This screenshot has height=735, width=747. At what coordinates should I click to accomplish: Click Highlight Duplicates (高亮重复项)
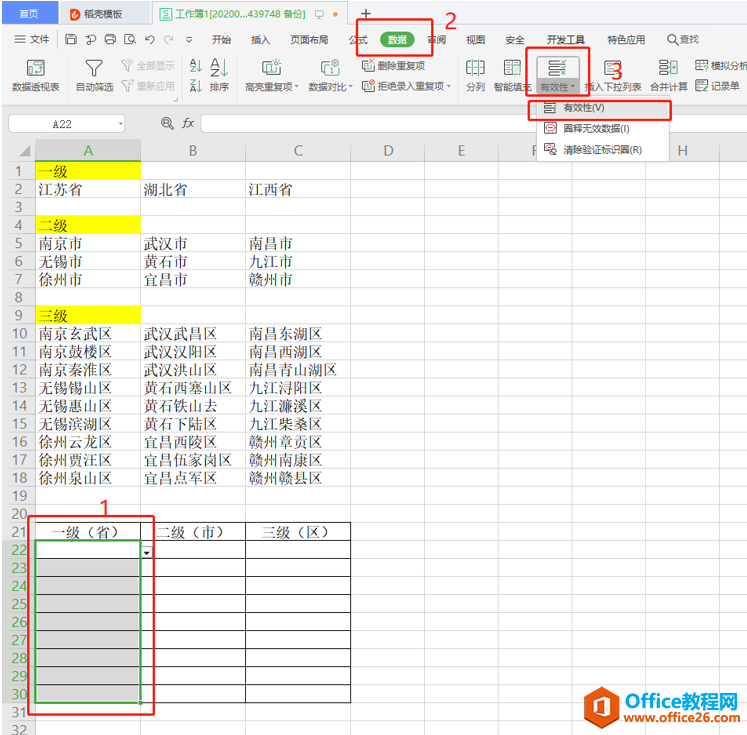[x=272, y=75]
